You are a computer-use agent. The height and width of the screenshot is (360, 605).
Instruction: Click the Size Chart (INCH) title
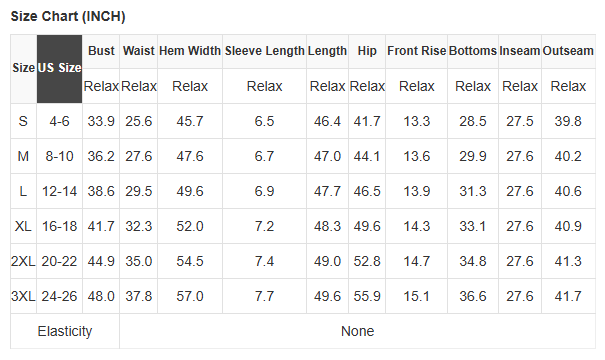click(68, 17)
